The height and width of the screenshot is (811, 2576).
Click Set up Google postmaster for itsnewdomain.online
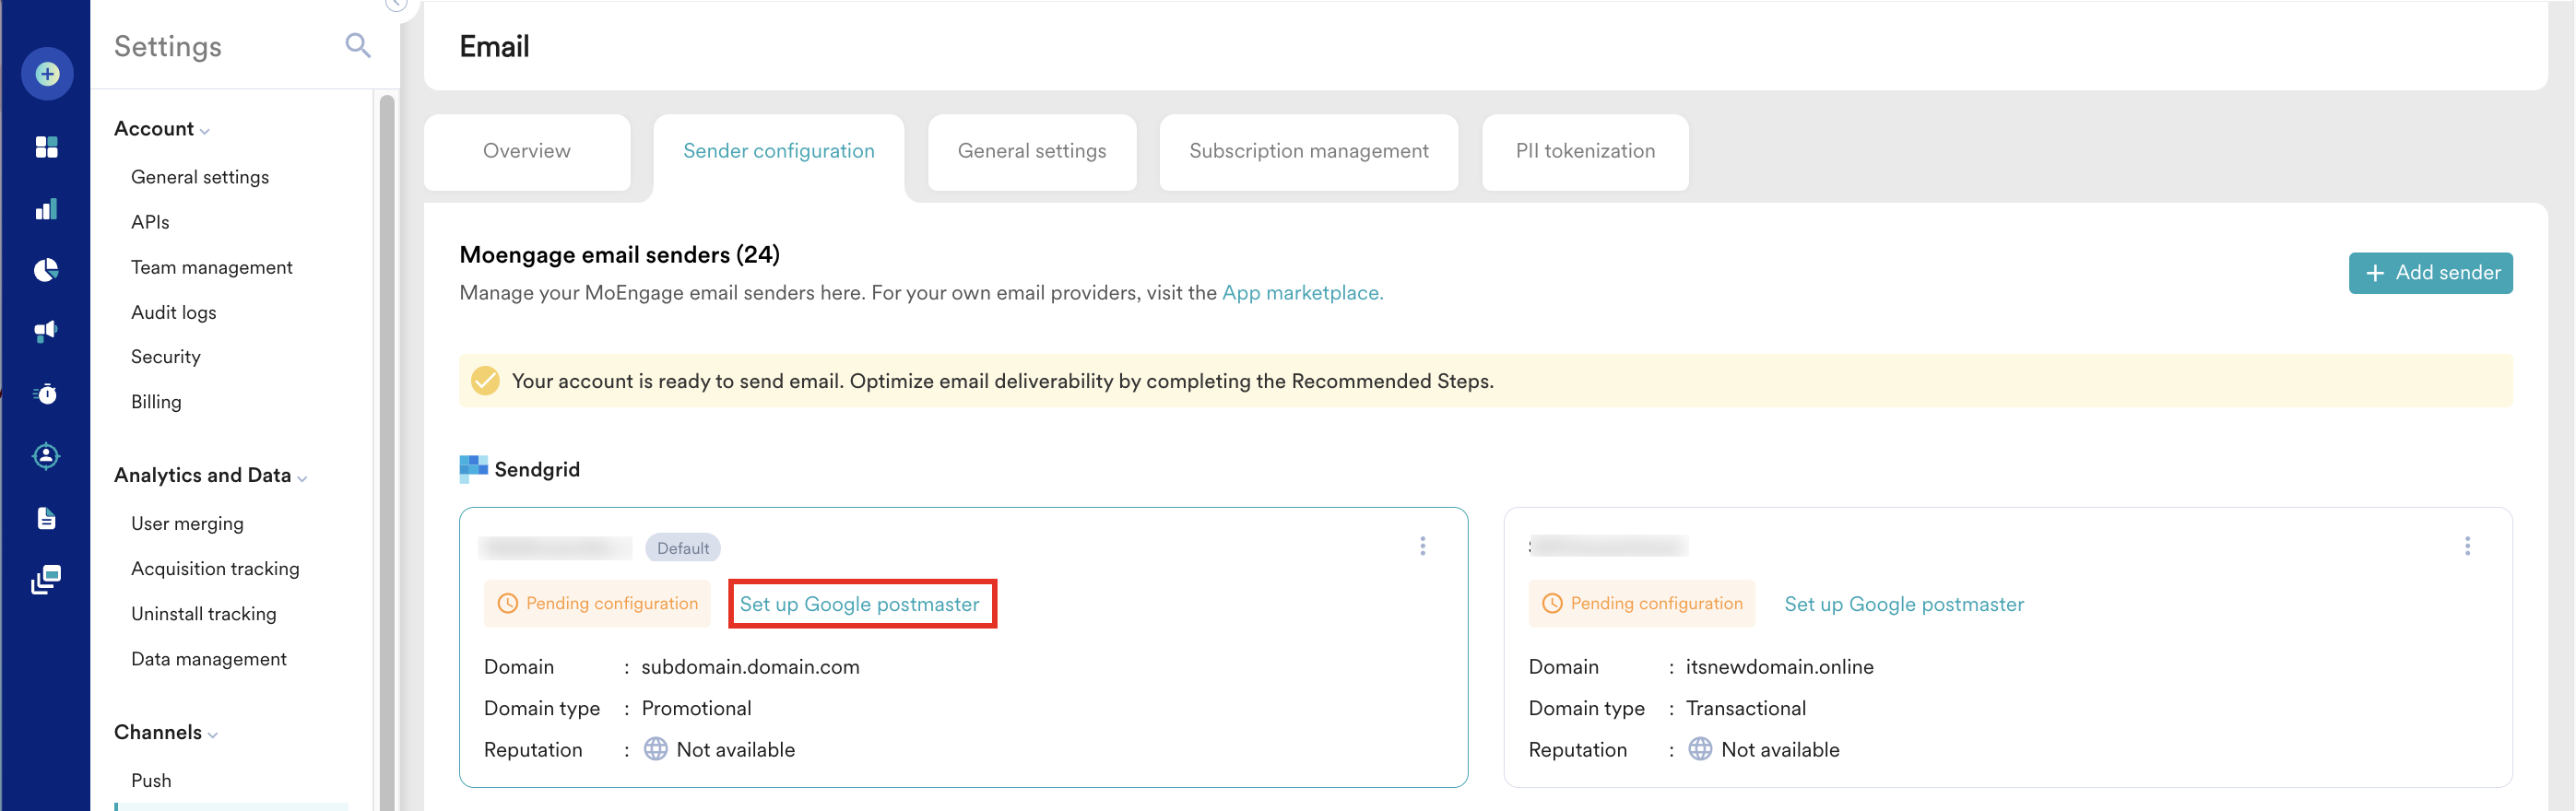[x=1903, y=604]
